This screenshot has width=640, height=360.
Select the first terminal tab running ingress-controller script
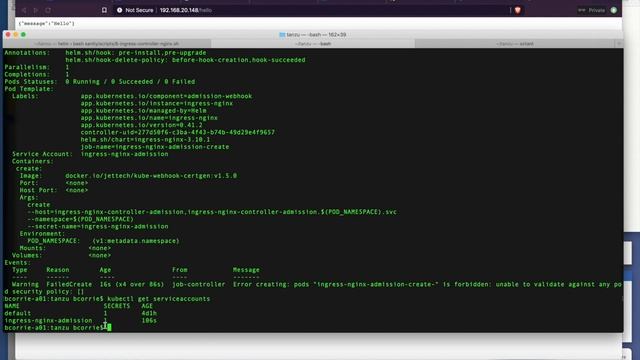107,44
